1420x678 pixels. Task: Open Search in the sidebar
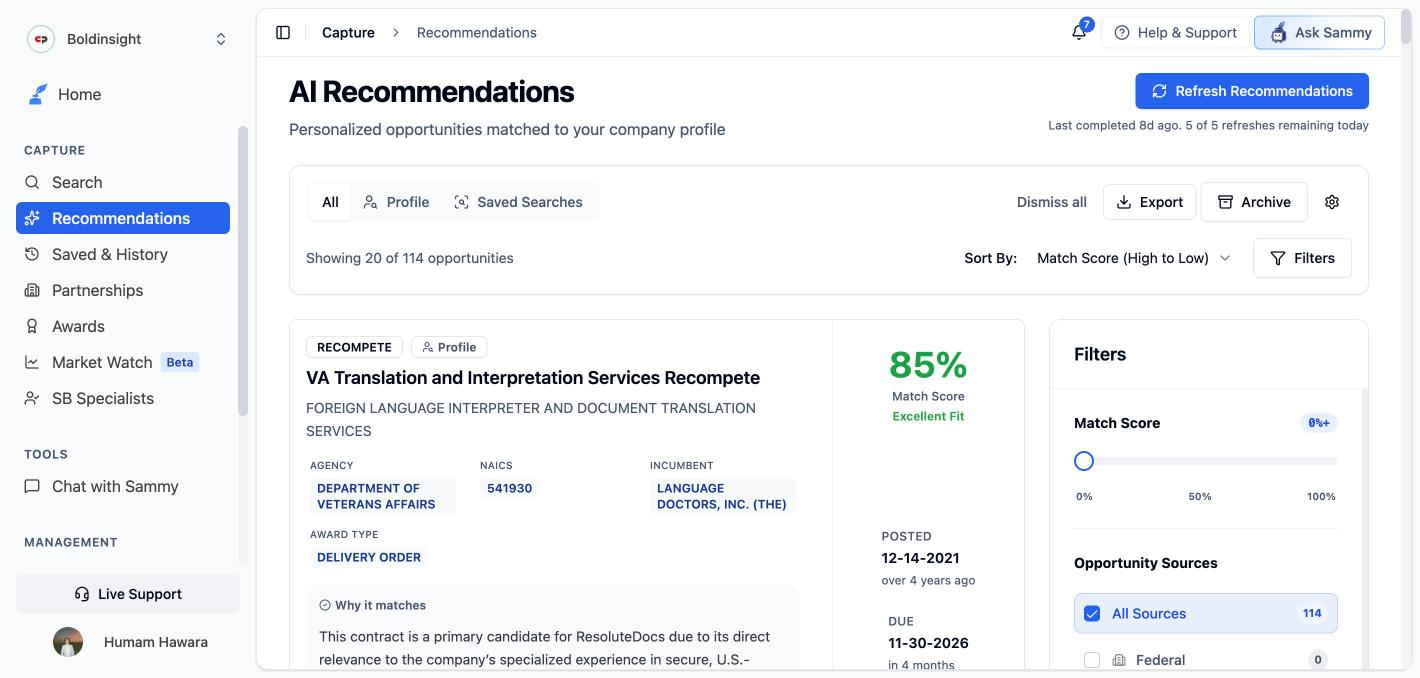pyautogui.click(x=123, y=182)
